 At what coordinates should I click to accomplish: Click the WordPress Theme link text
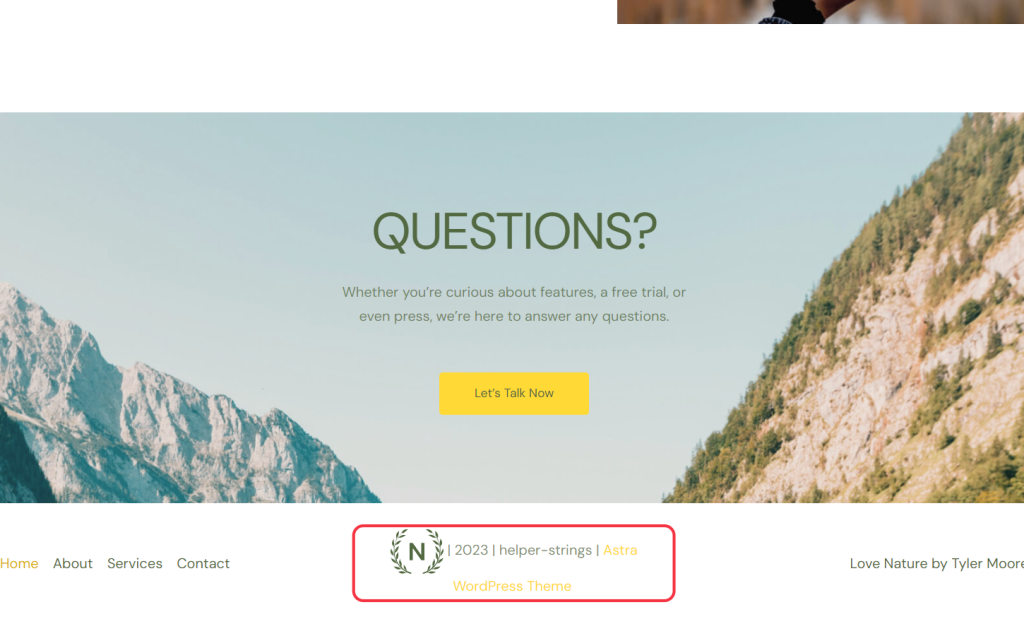pyautogui.click(x=512, y=586)
